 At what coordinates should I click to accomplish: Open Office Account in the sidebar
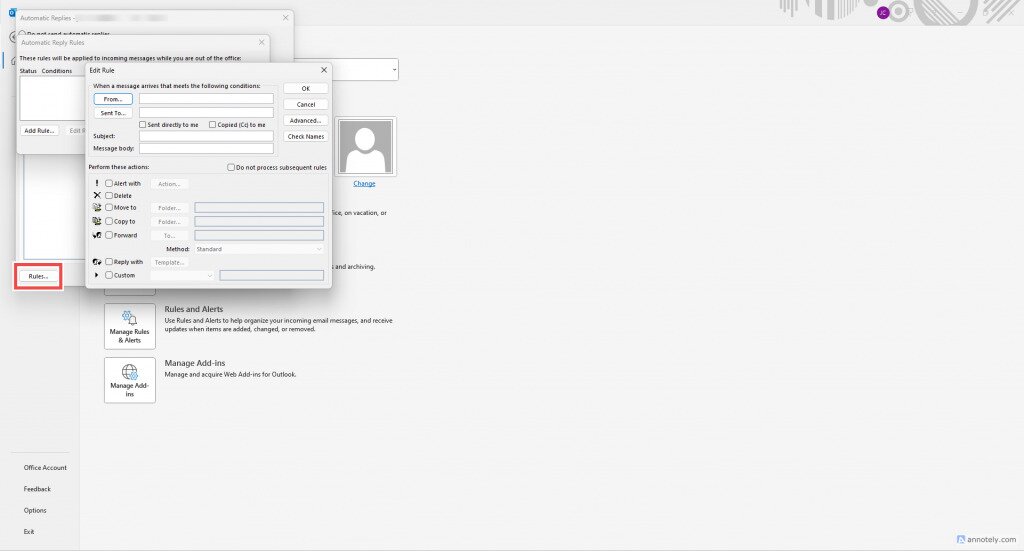click(45, 467)
